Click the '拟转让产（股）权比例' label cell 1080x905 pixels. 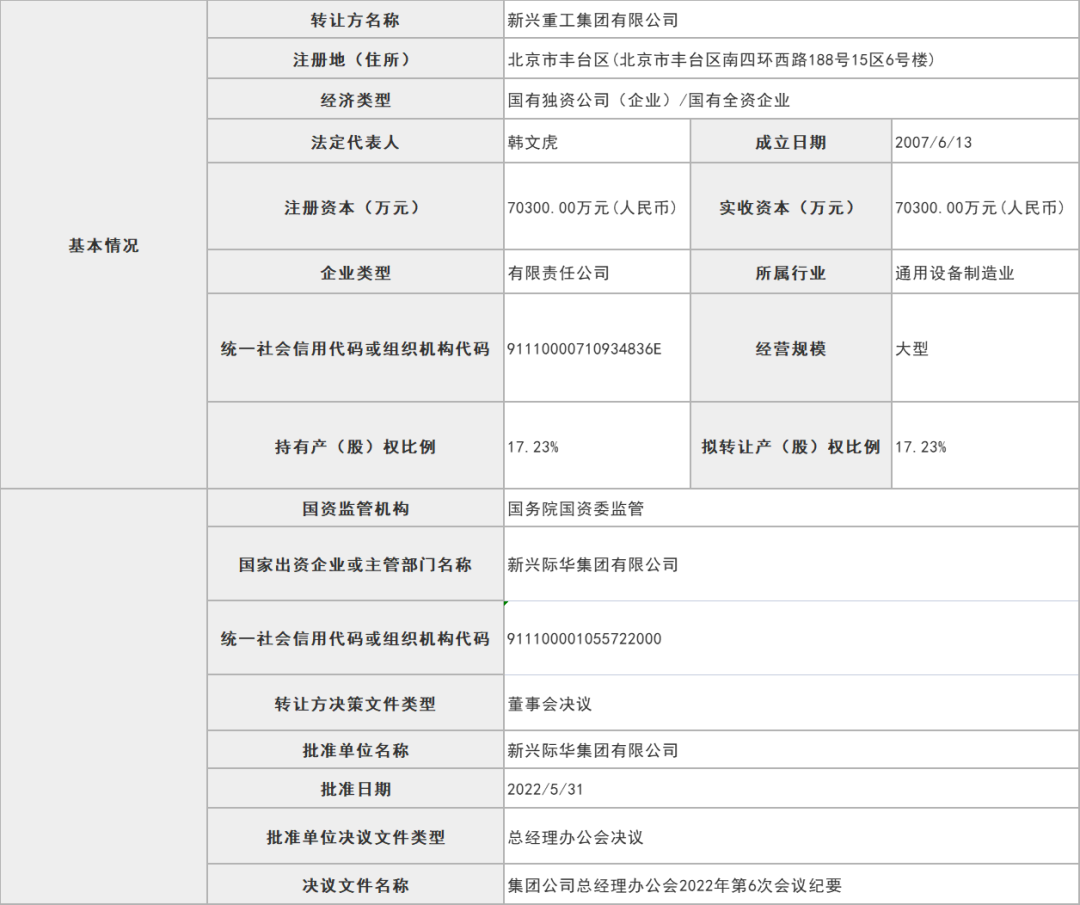point(791,446)
